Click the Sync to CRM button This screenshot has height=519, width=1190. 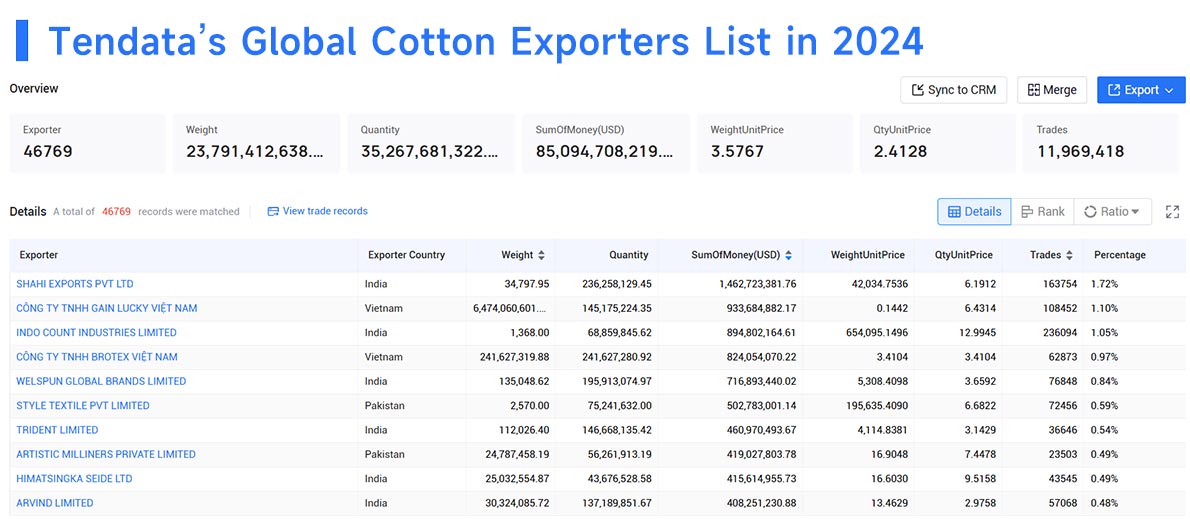pos(953,90)
